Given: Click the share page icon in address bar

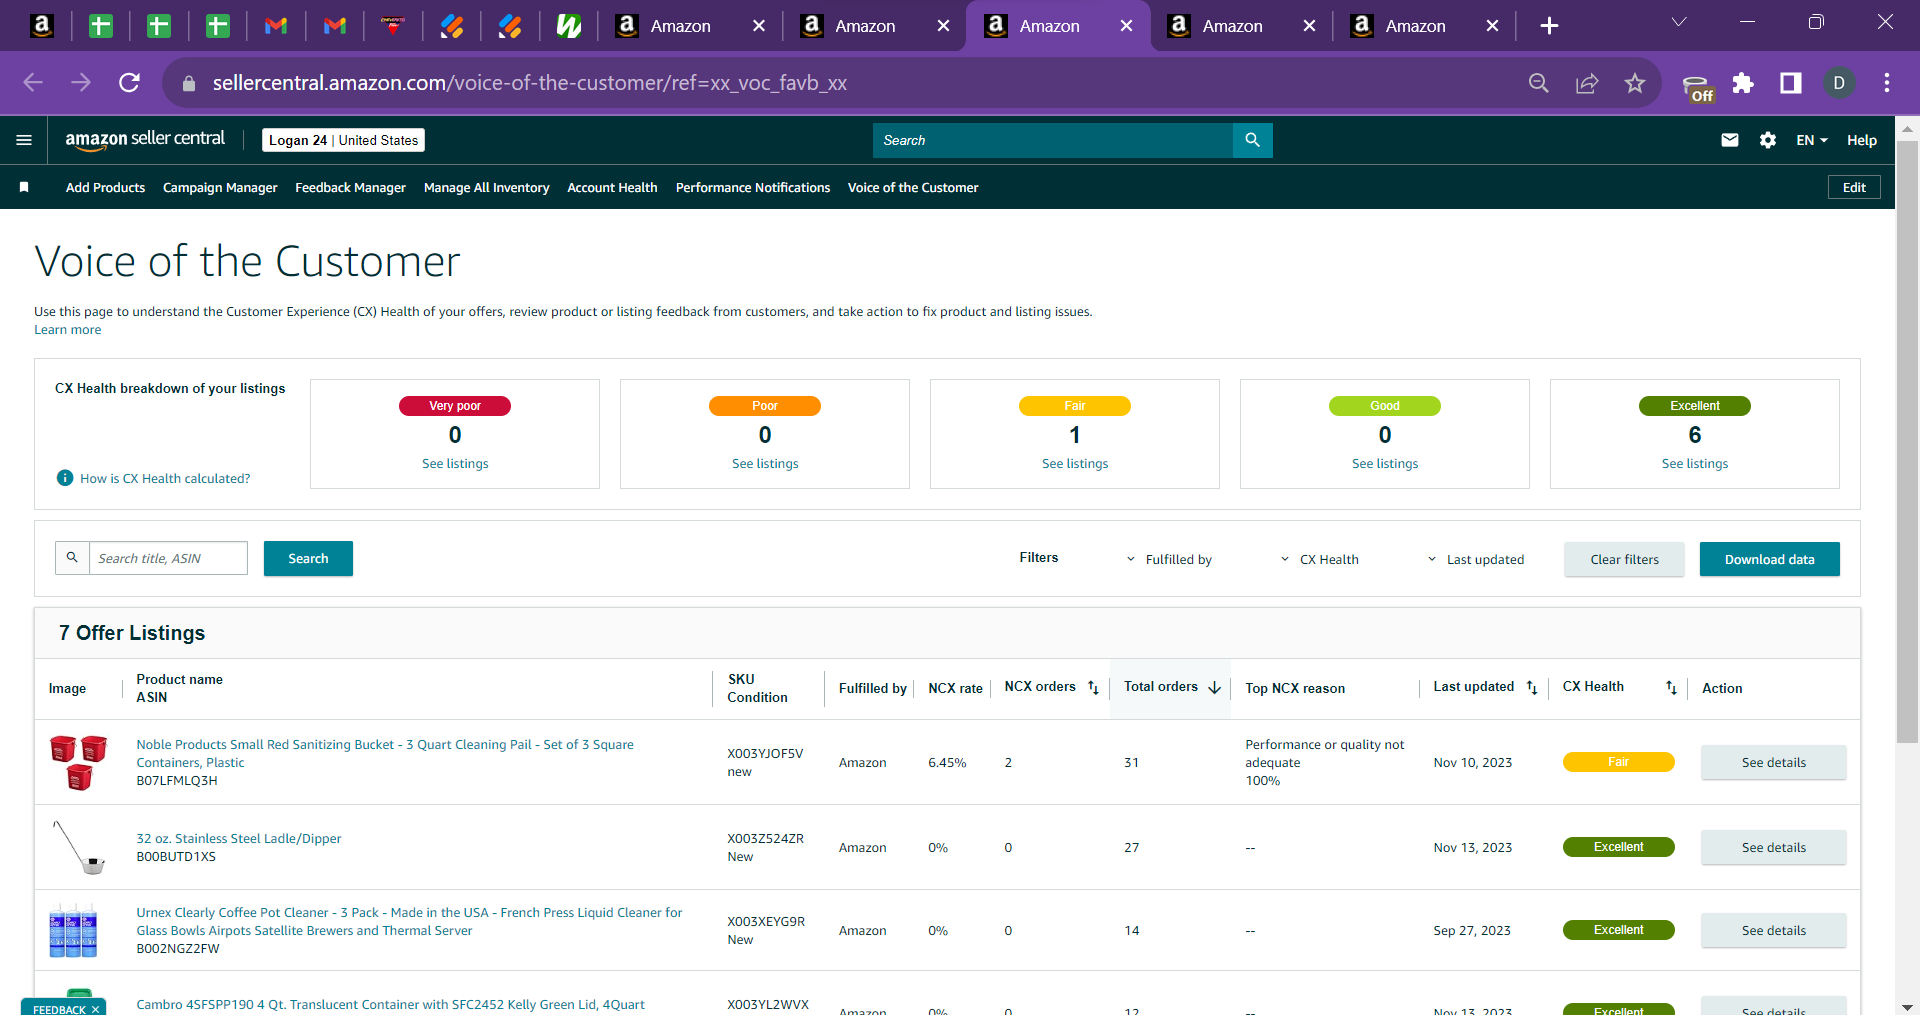Looking at the screenshot, I should coord(1587,83).
